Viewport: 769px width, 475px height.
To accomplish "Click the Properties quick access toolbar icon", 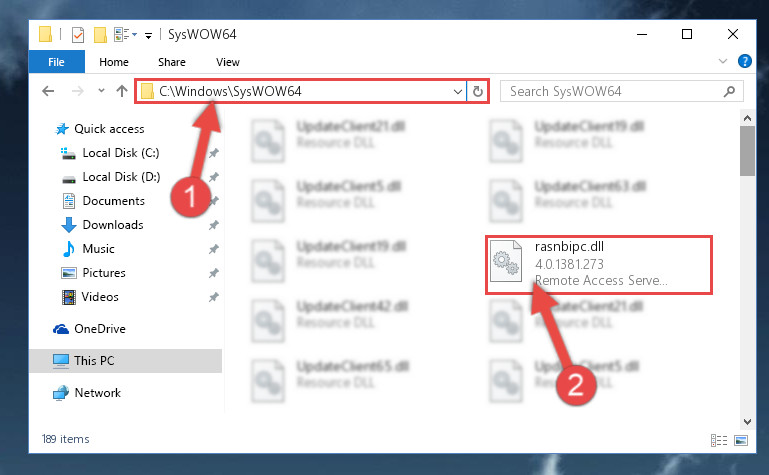I will (x=78, y=35).
